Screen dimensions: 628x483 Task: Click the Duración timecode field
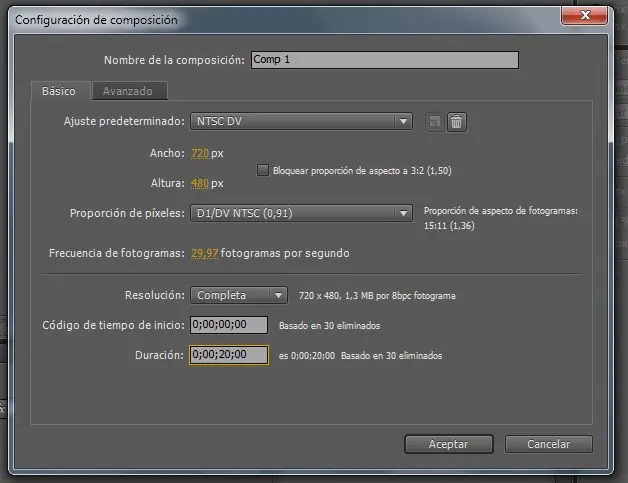229,355
